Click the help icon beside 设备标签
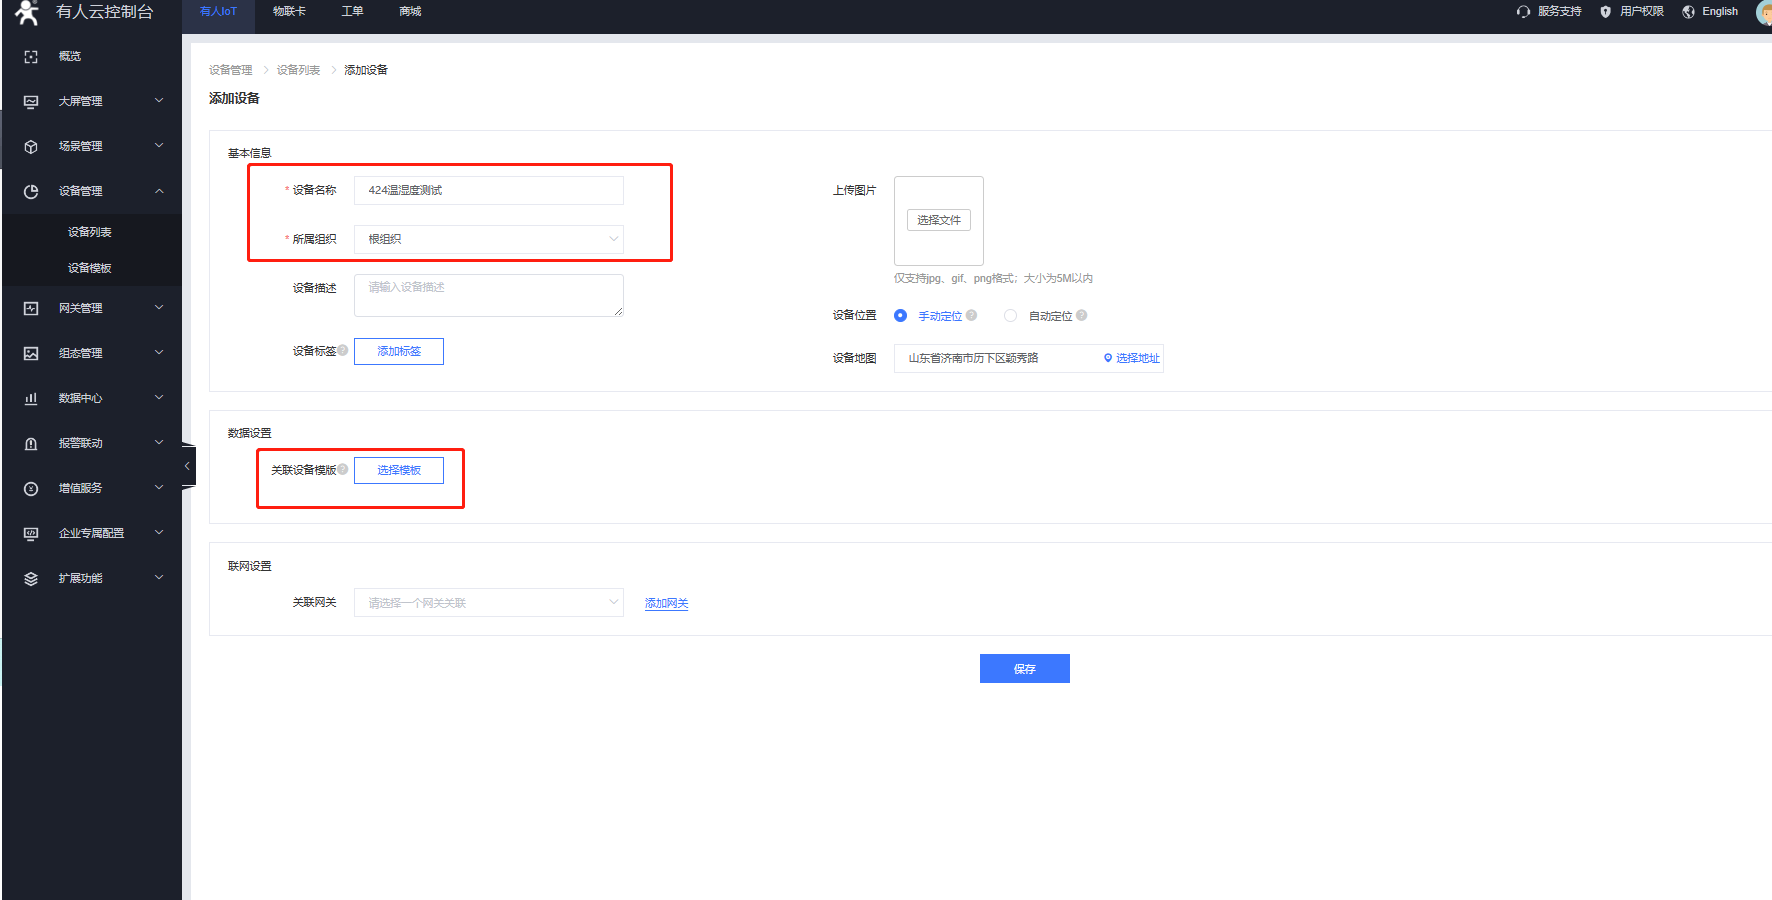The height and width of the screenshot is (900, 1772). tap(343, 350)
